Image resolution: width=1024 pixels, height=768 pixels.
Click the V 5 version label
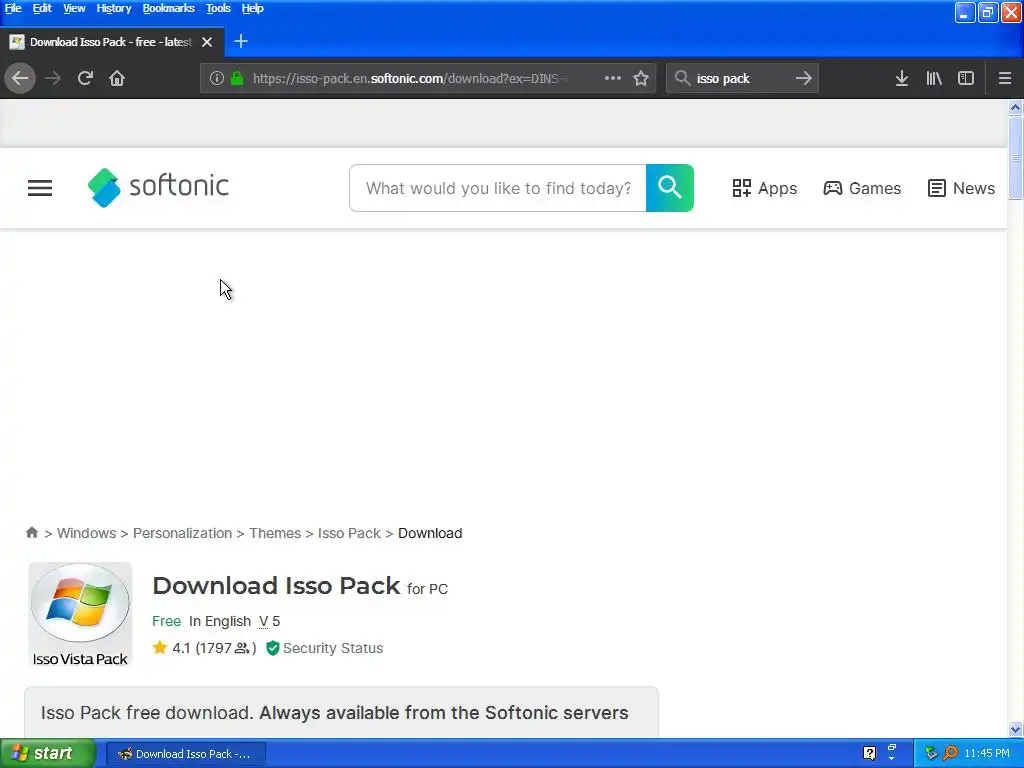269,621
